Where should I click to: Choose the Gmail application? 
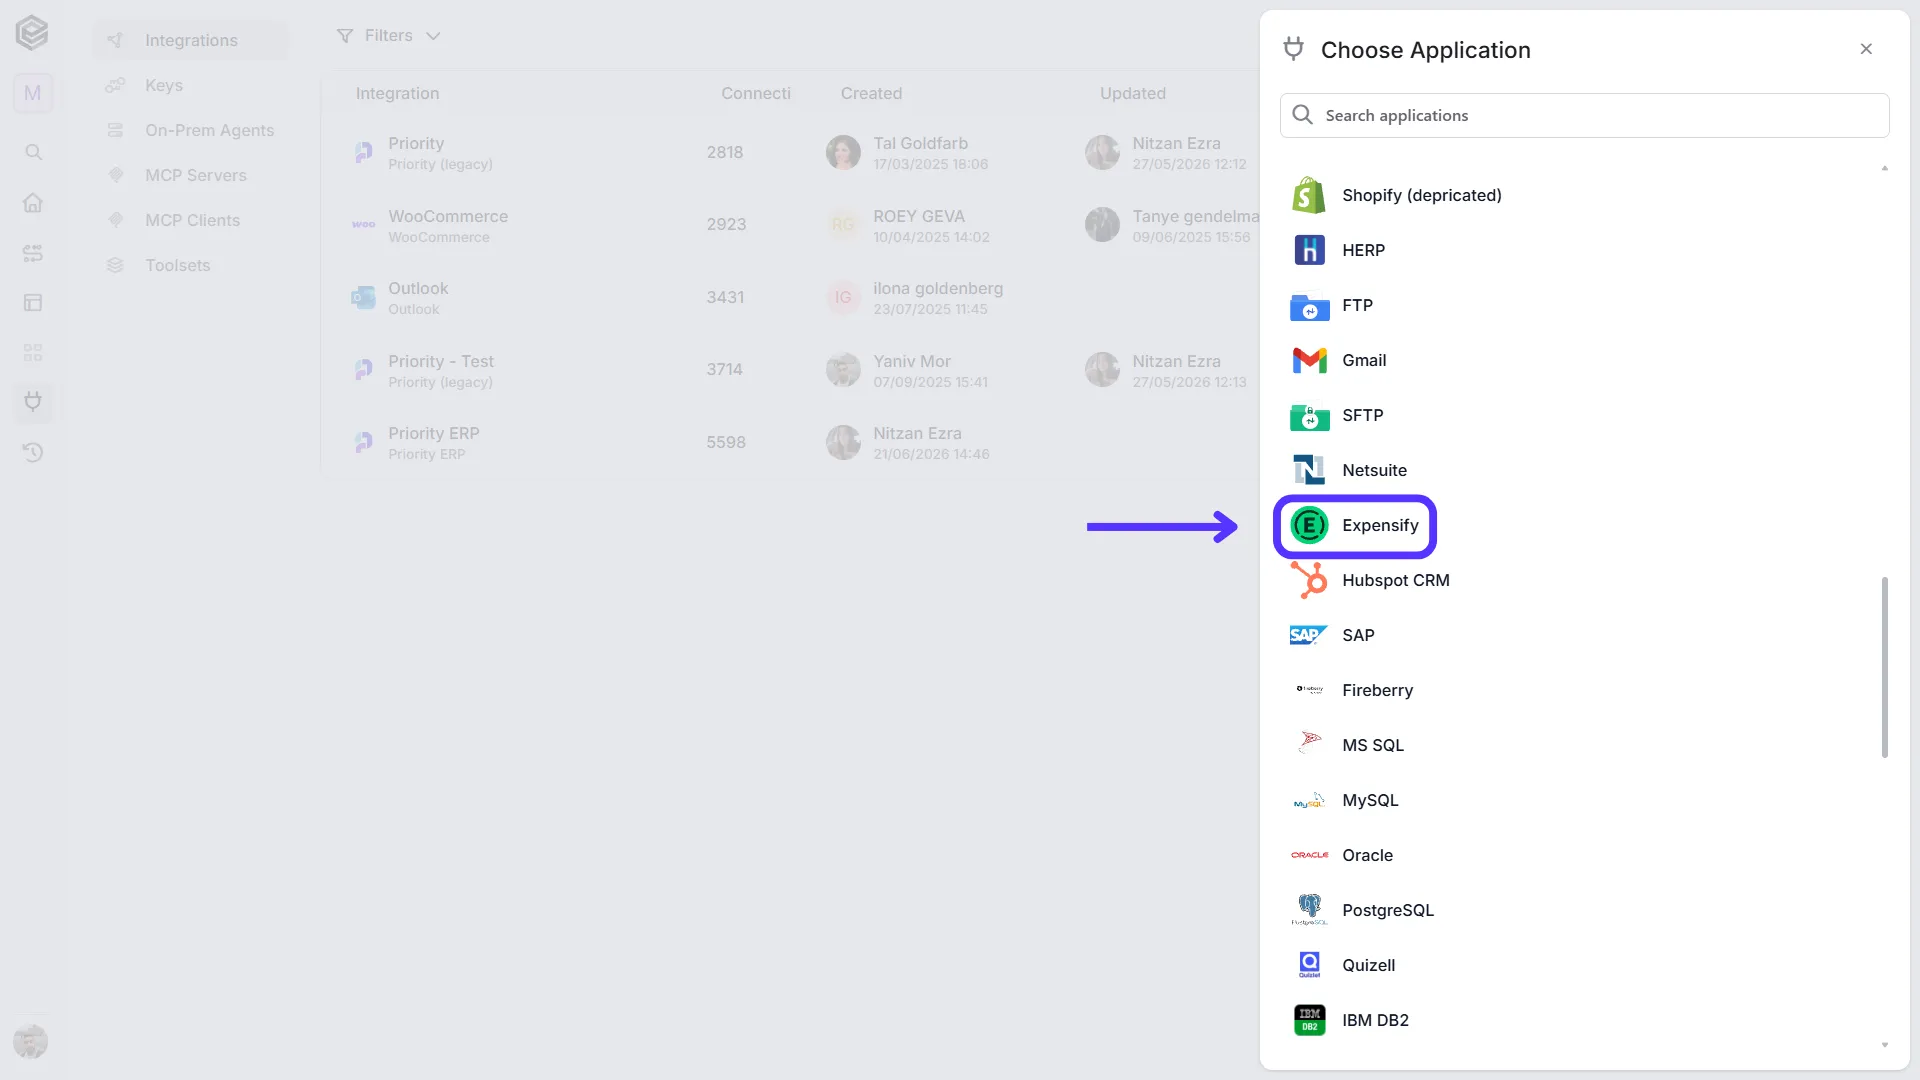tap(1338, 361)
